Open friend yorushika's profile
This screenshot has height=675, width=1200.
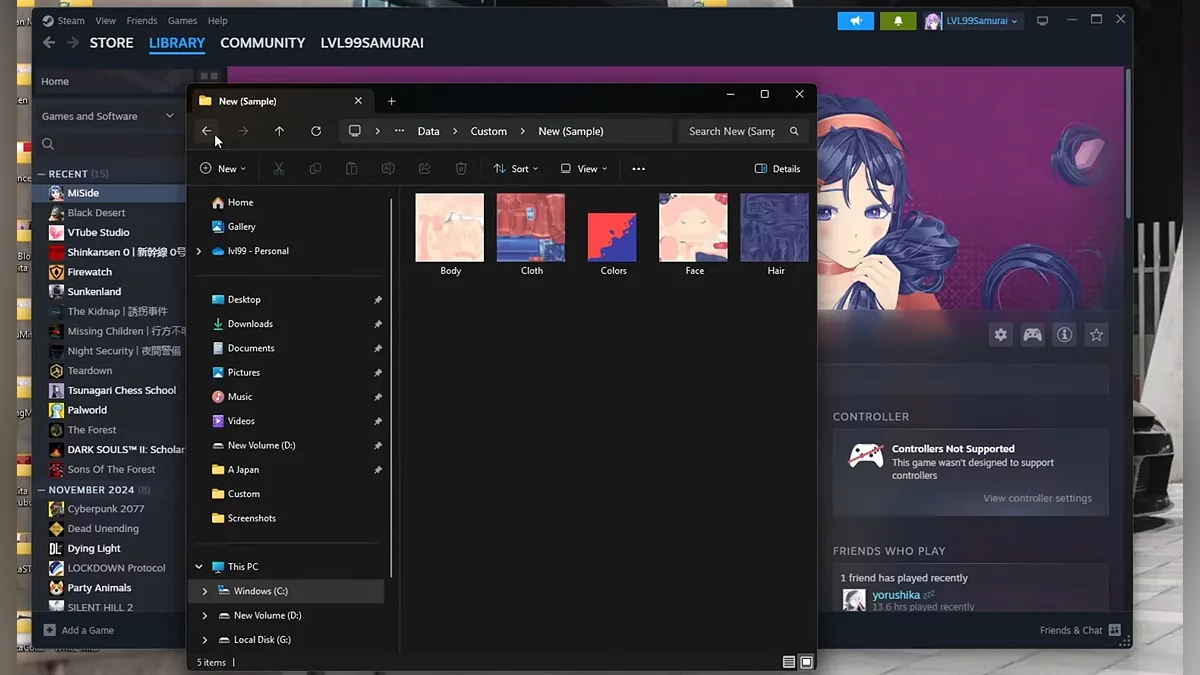coord(896,595)
